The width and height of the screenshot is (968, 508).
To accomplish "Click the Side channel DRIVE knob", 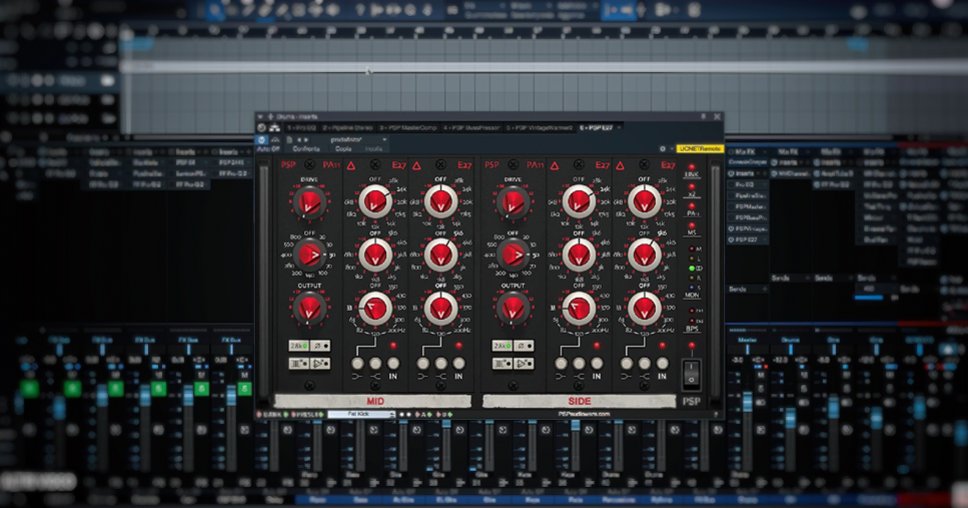I will (x=511, y=202).
